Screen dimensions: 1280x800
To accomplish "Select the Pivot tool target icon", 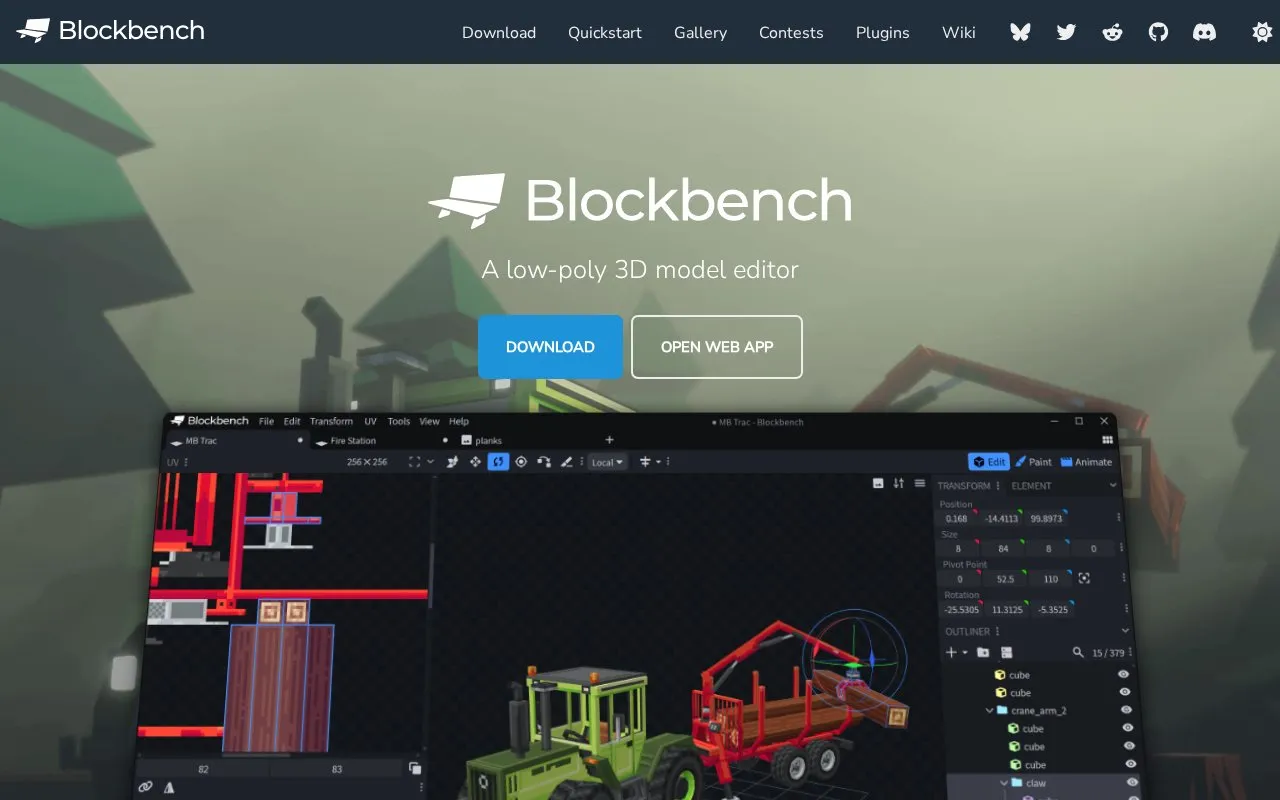I will 521,462.
